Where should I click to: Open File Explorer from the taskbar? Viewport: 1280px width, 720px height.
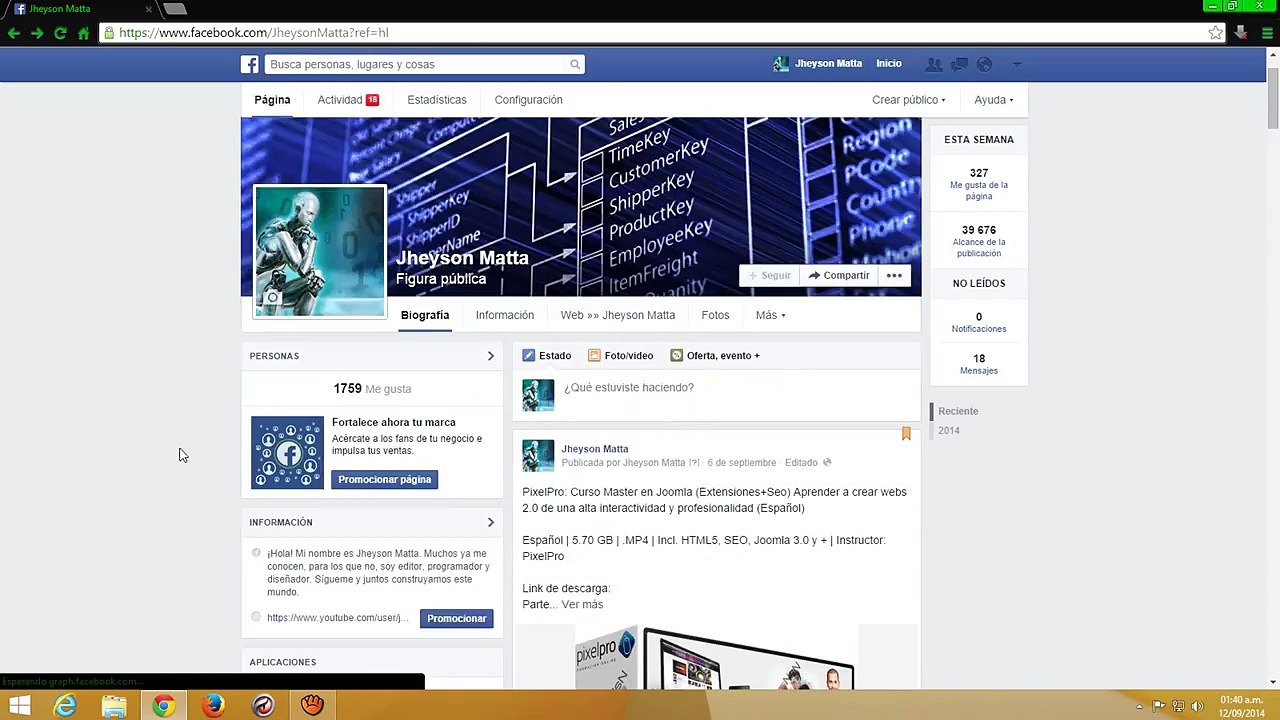tap(114, 706)
